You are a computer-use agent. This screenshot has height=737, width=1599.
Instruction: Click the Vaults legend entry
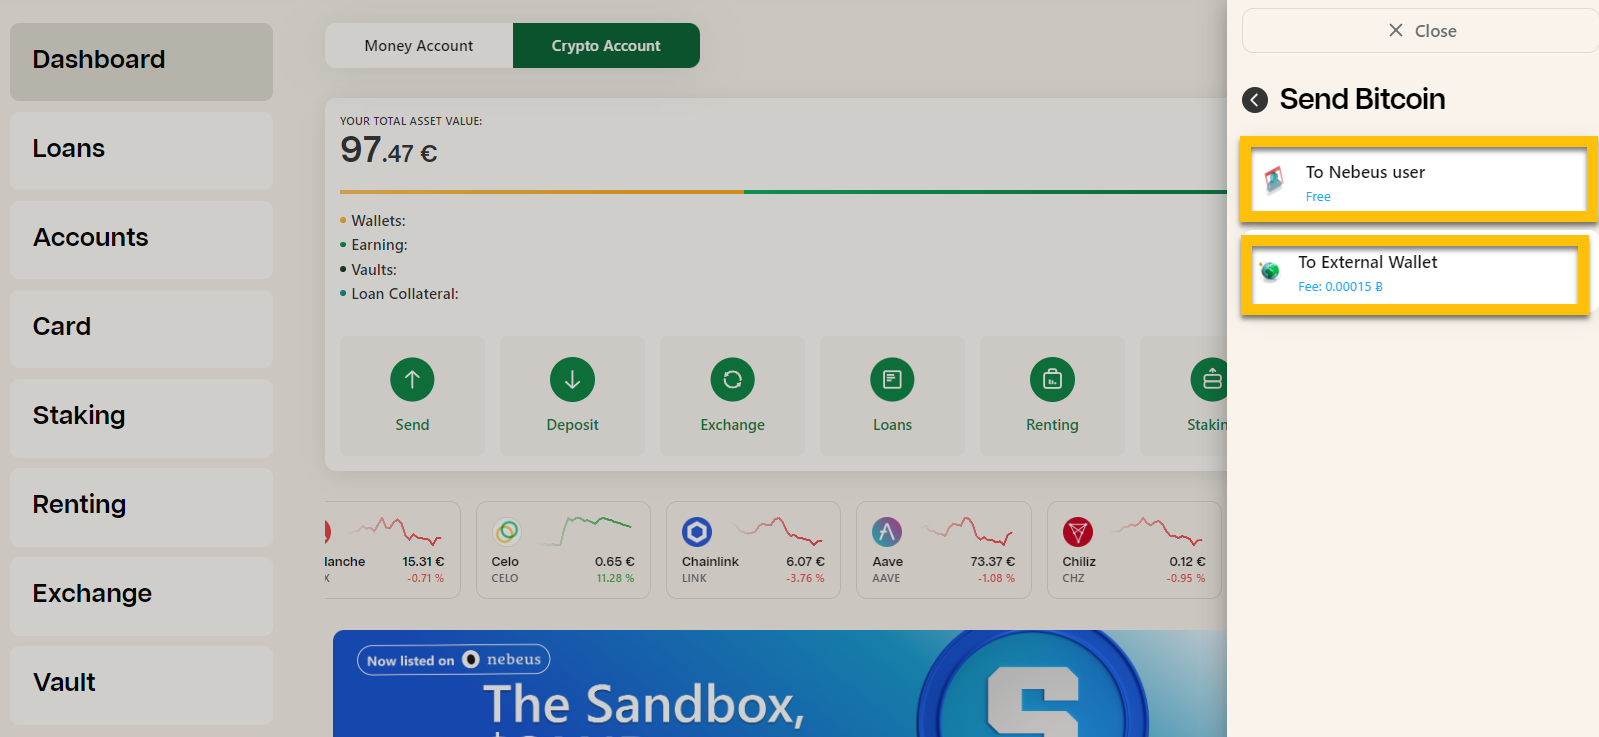coord(368,270)
